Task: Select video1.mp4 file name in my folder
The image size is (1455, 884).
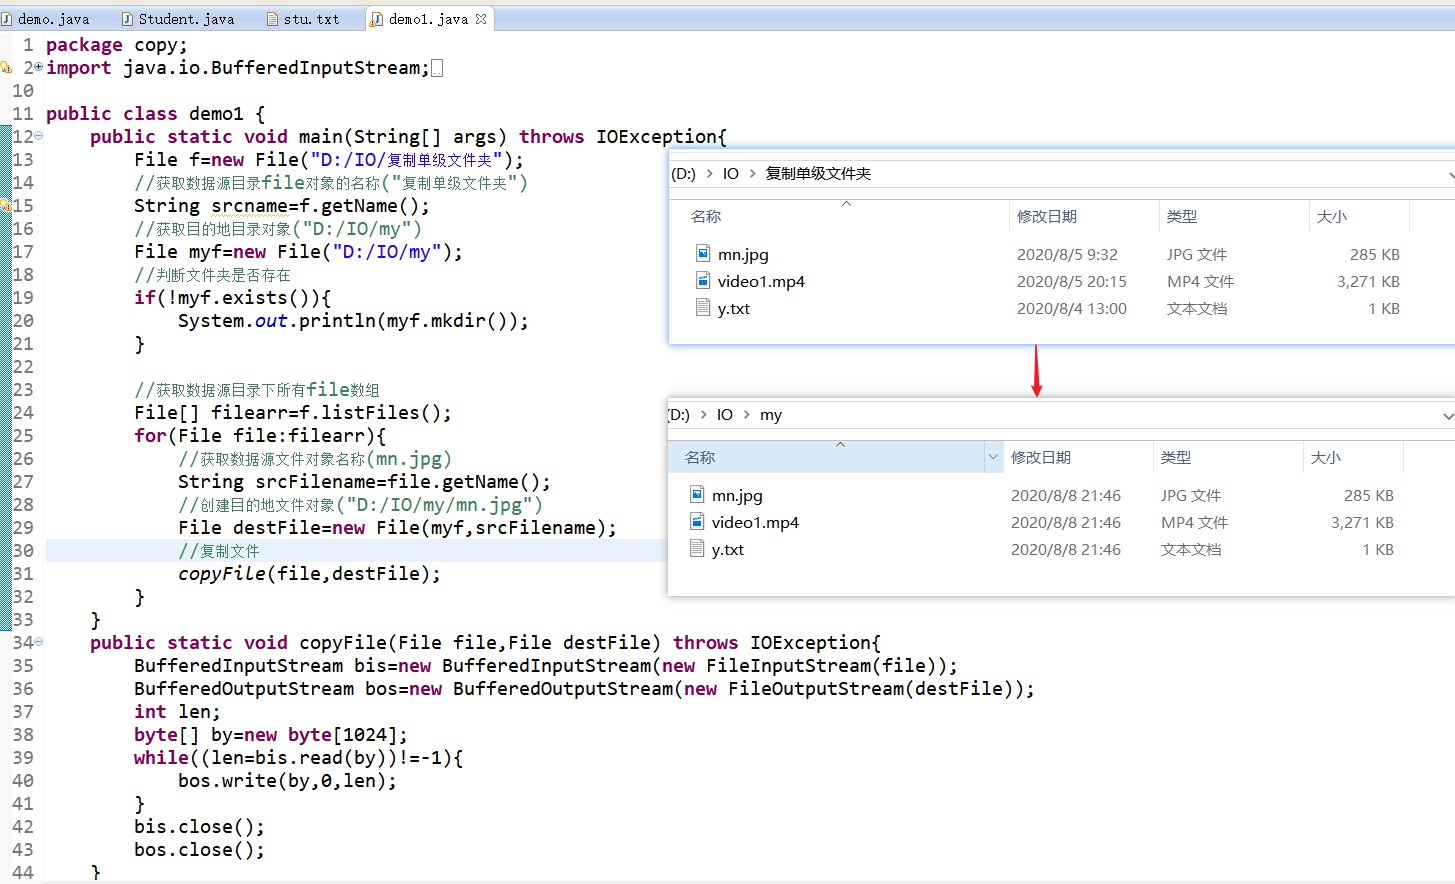Action: pyautogui.click(x=755, y=523)
